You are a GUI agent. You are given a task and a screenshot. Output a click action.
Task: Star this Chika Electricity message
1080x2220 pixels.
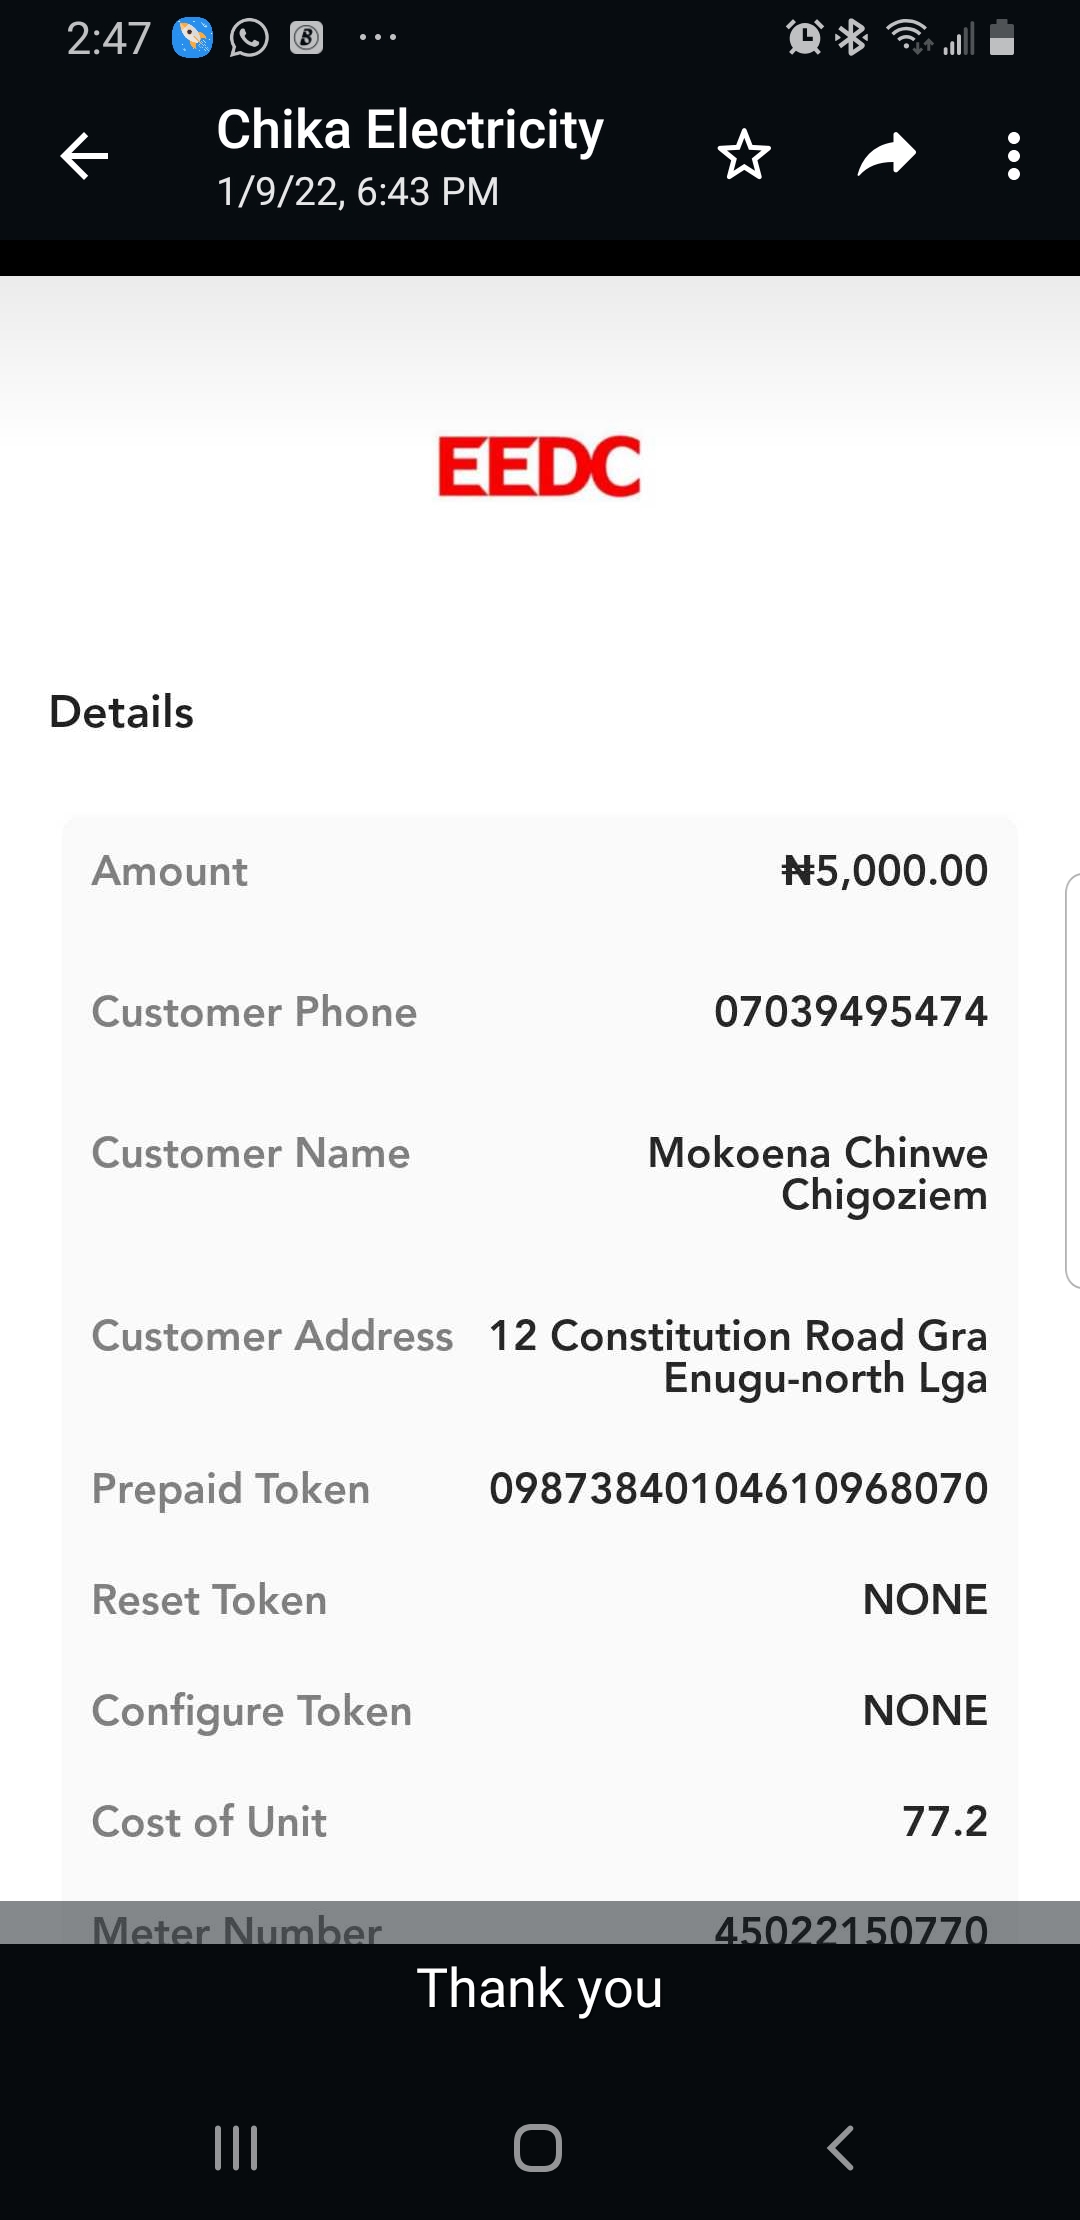[x=744, y=156]
